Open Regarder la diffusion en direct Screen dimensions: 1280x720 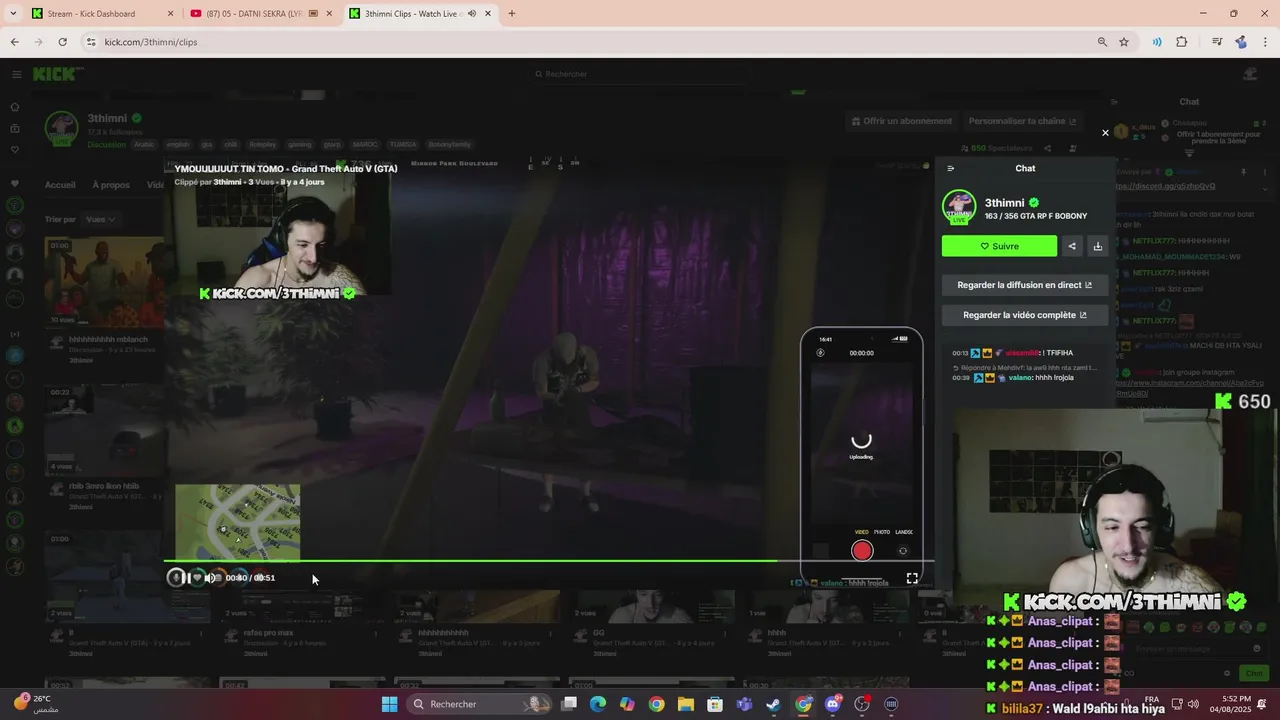pyautogui.click(x=1025, y=285)
